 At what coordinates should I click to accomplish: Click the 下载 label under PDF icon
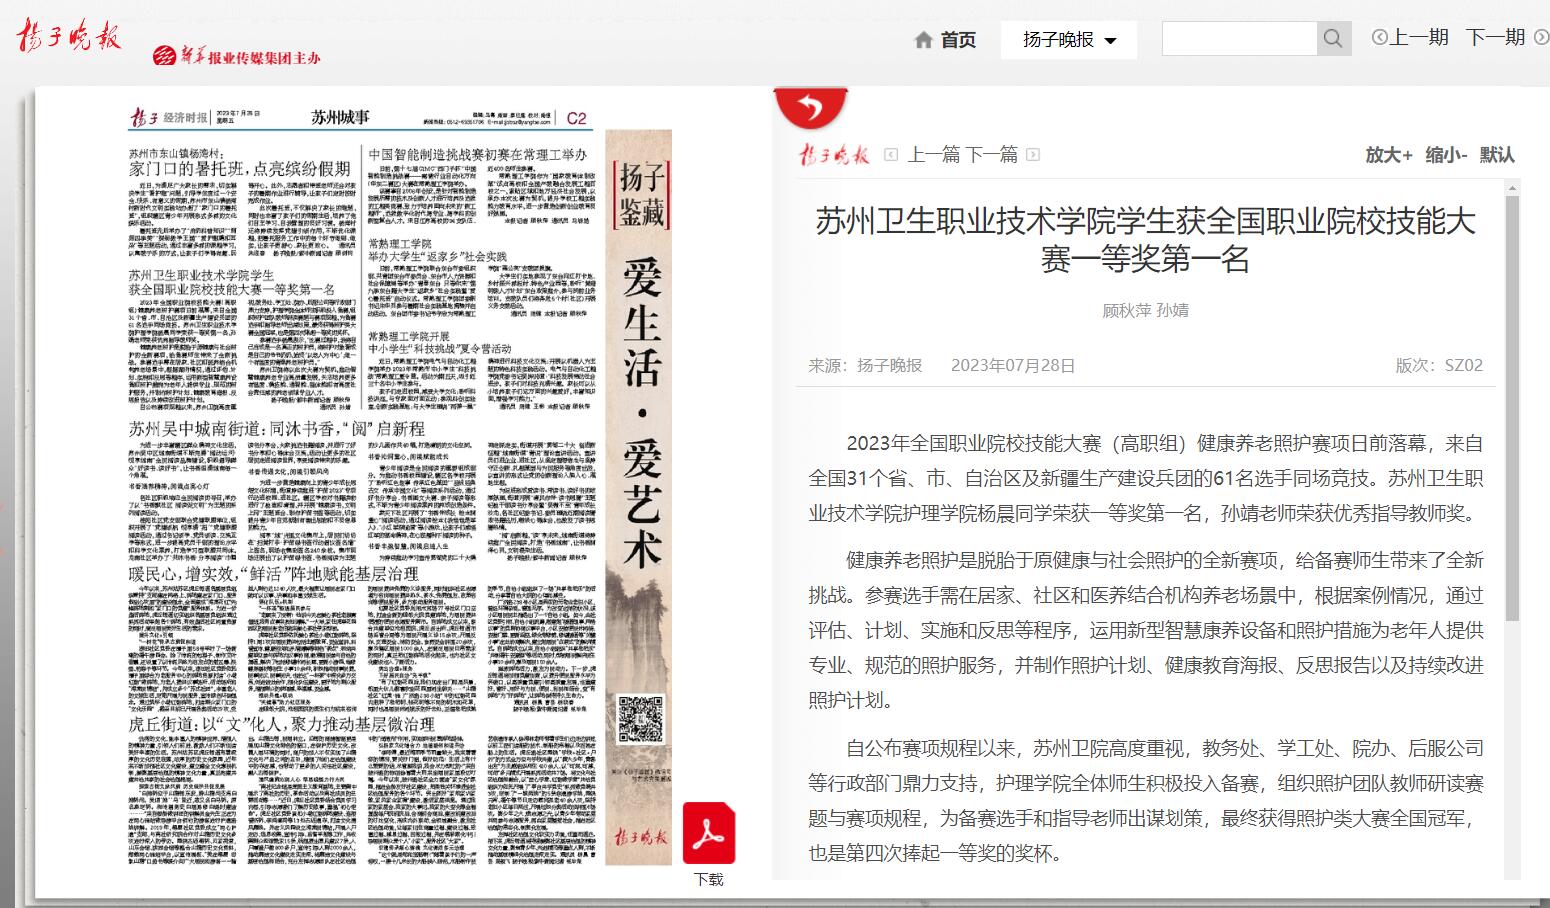point(708,880)
